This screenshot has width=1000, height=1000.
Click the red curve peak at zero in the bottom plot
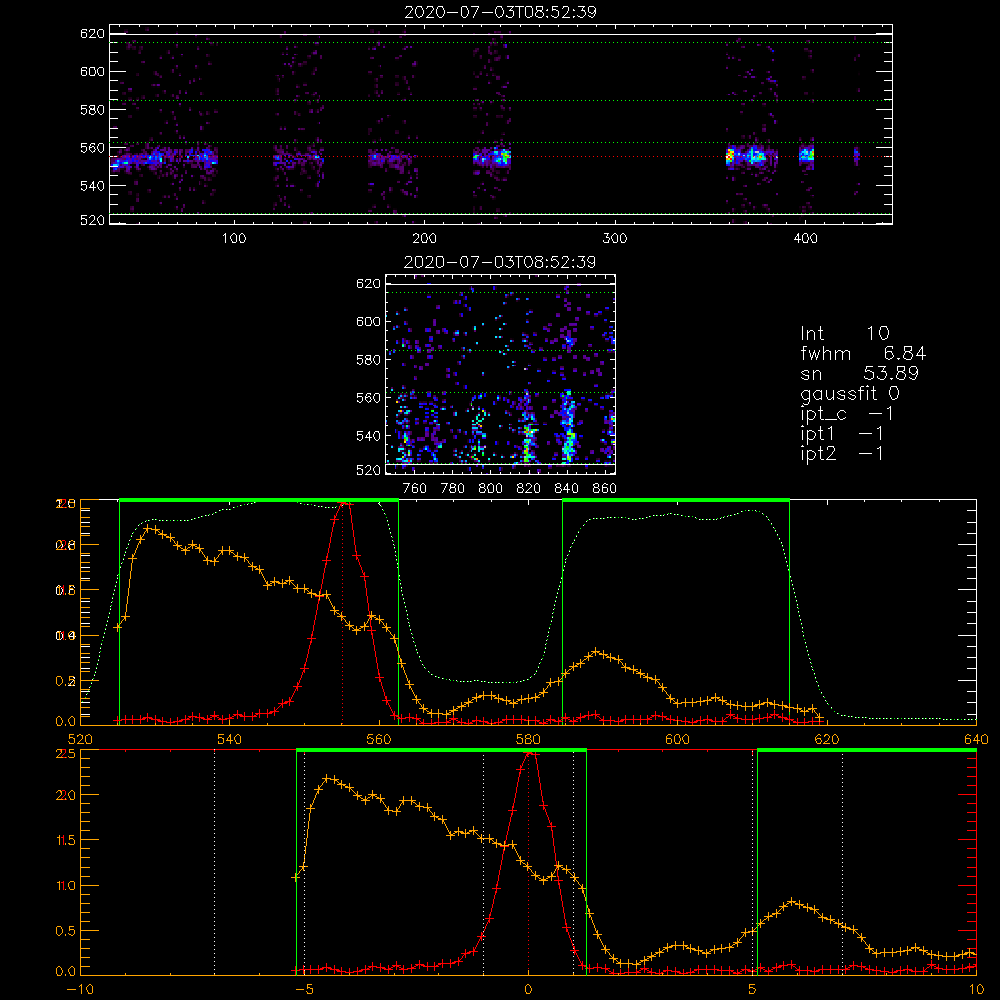531,754
